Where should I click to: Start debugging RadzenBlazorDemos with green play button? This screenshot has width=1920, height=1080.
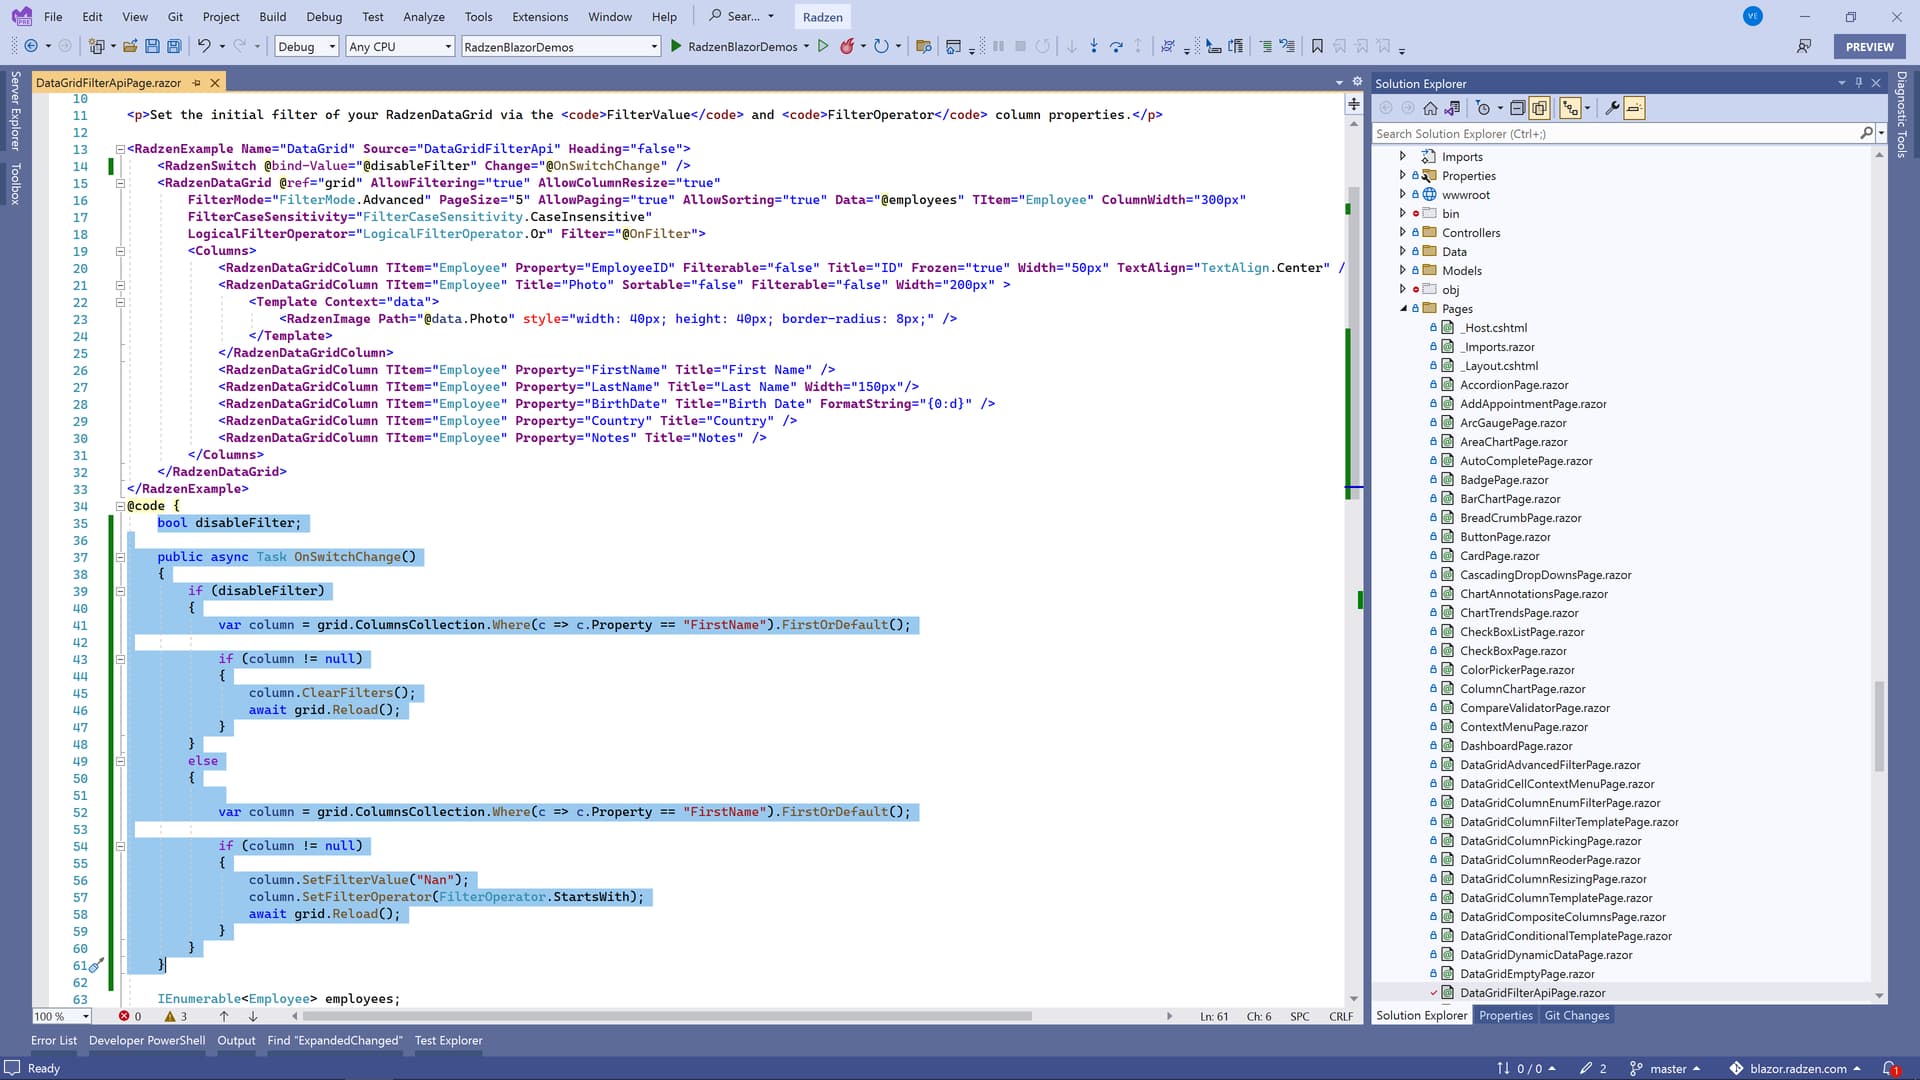coord(676,46)
